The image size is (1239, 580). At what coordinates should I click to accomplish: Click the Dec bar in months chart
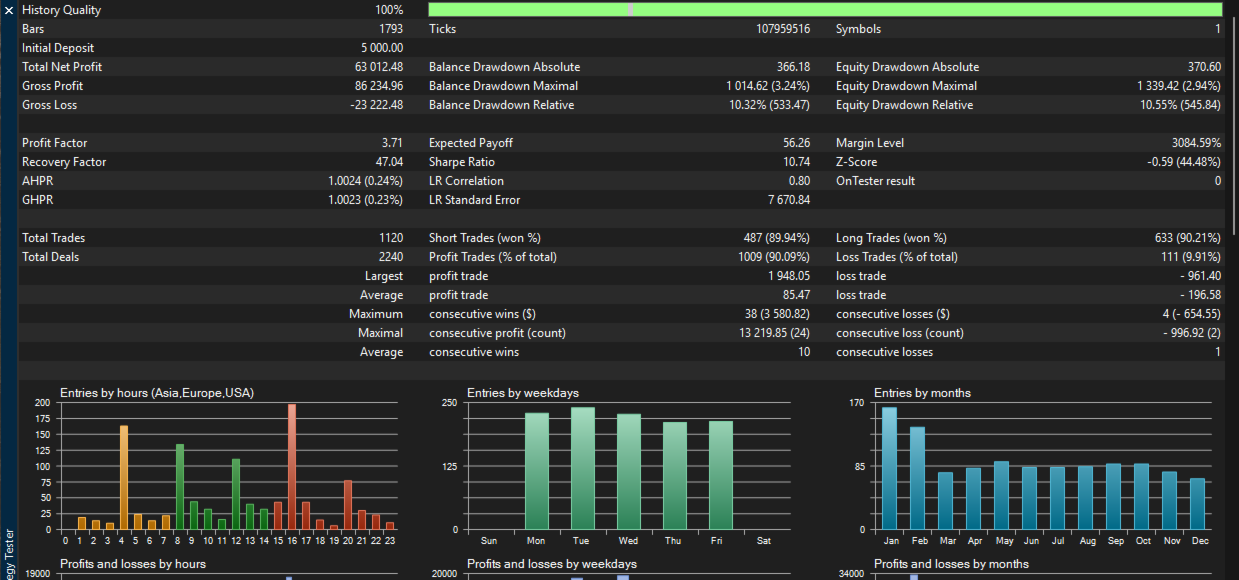point(1198,504)
